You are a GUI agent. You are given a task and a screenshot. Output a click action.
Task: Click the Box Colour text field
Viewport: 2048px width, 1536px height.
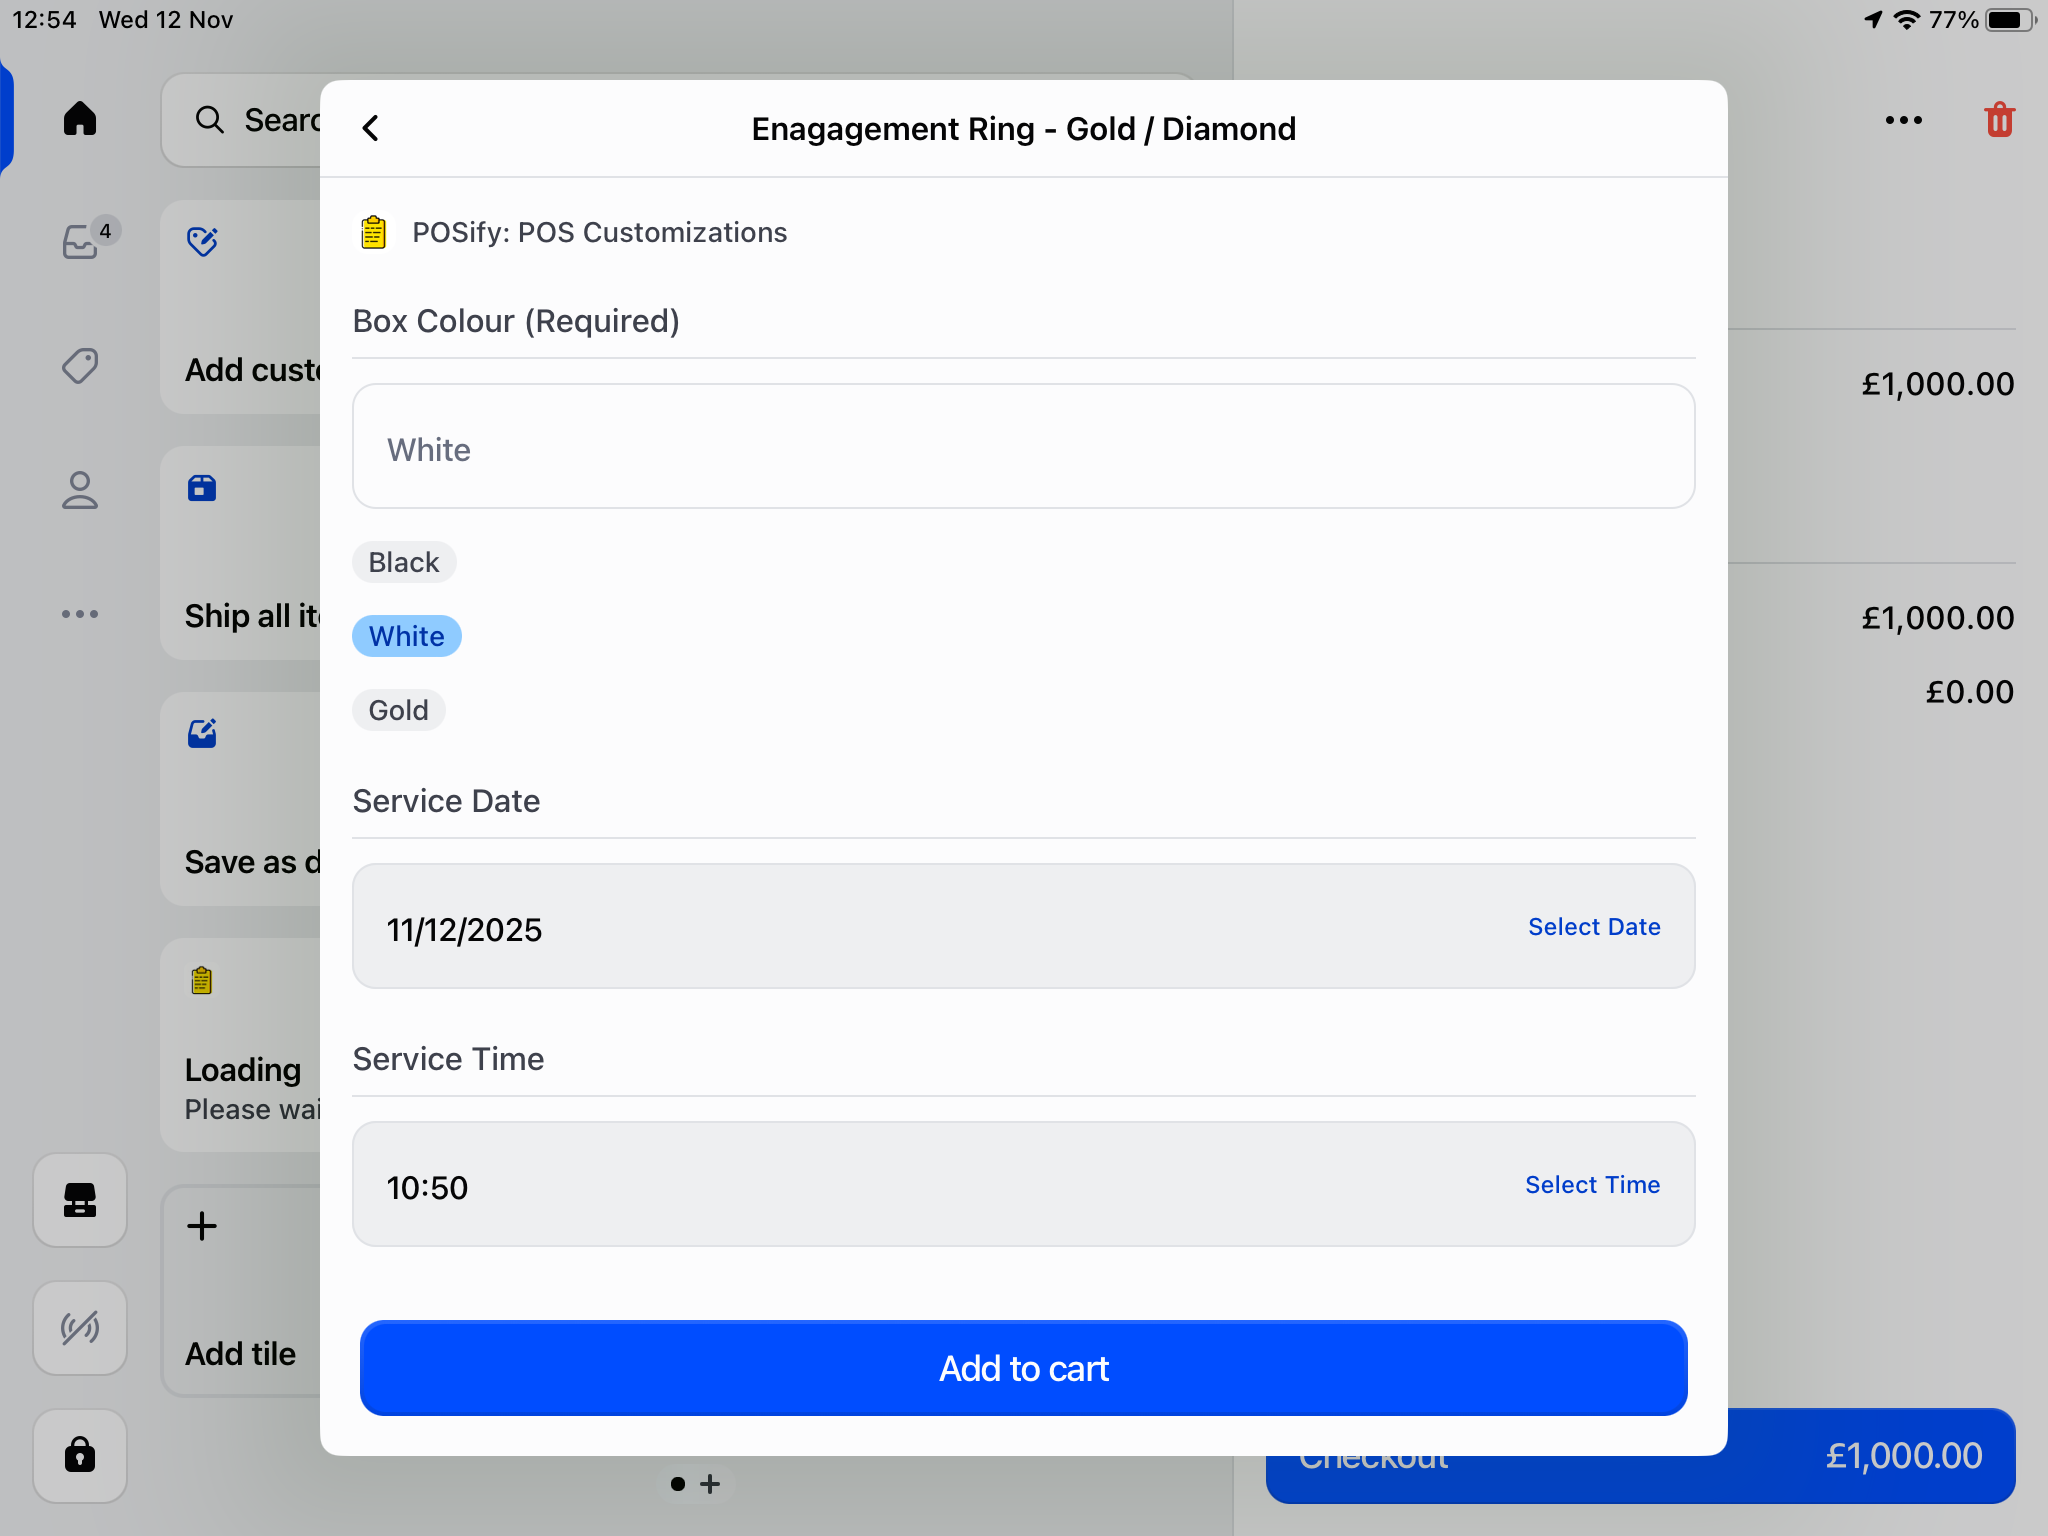click(1023, 447)
